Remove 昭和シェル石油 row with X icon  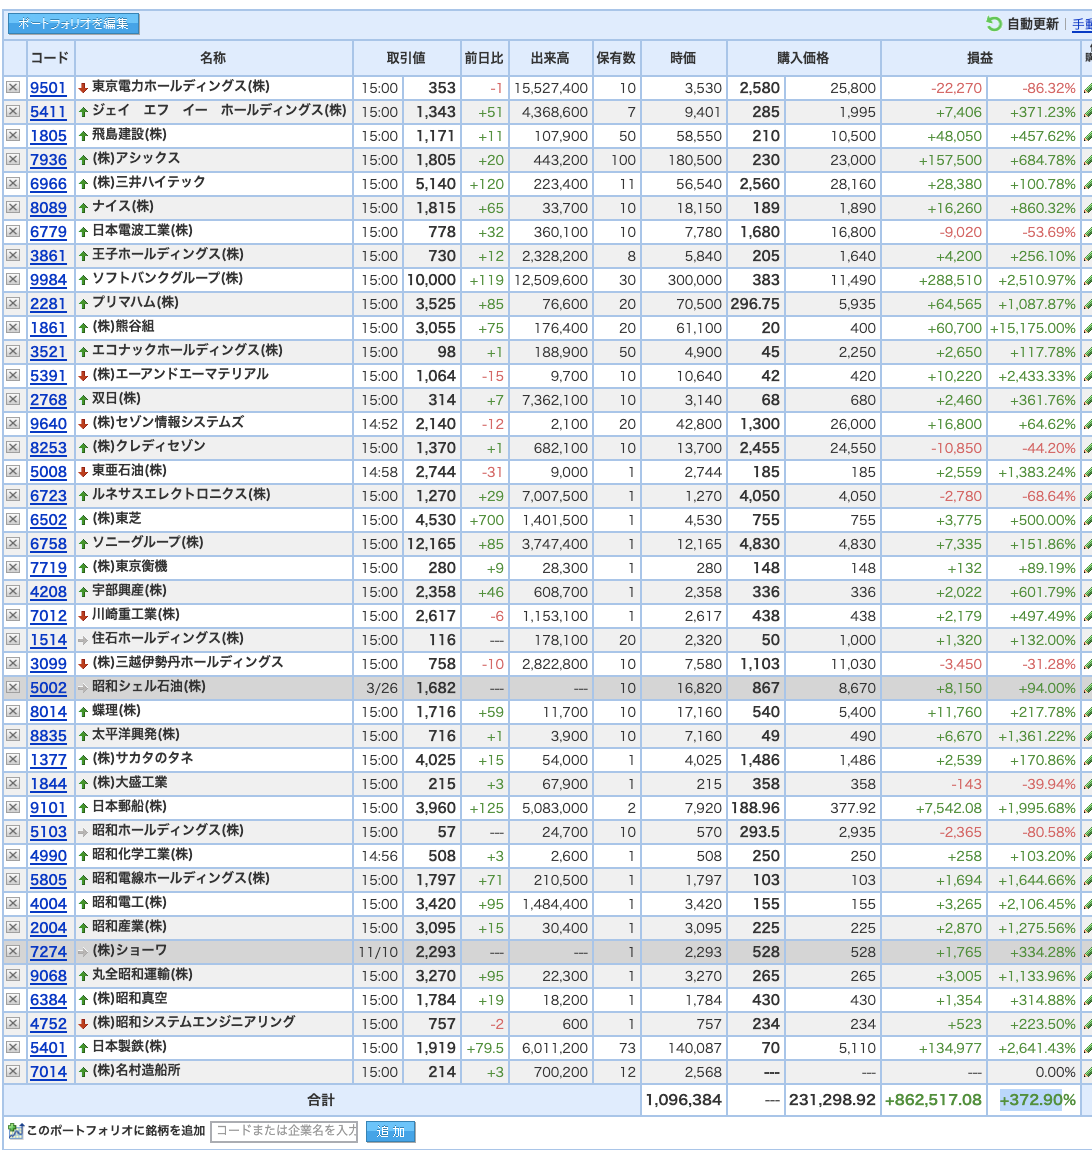point(13,687)
